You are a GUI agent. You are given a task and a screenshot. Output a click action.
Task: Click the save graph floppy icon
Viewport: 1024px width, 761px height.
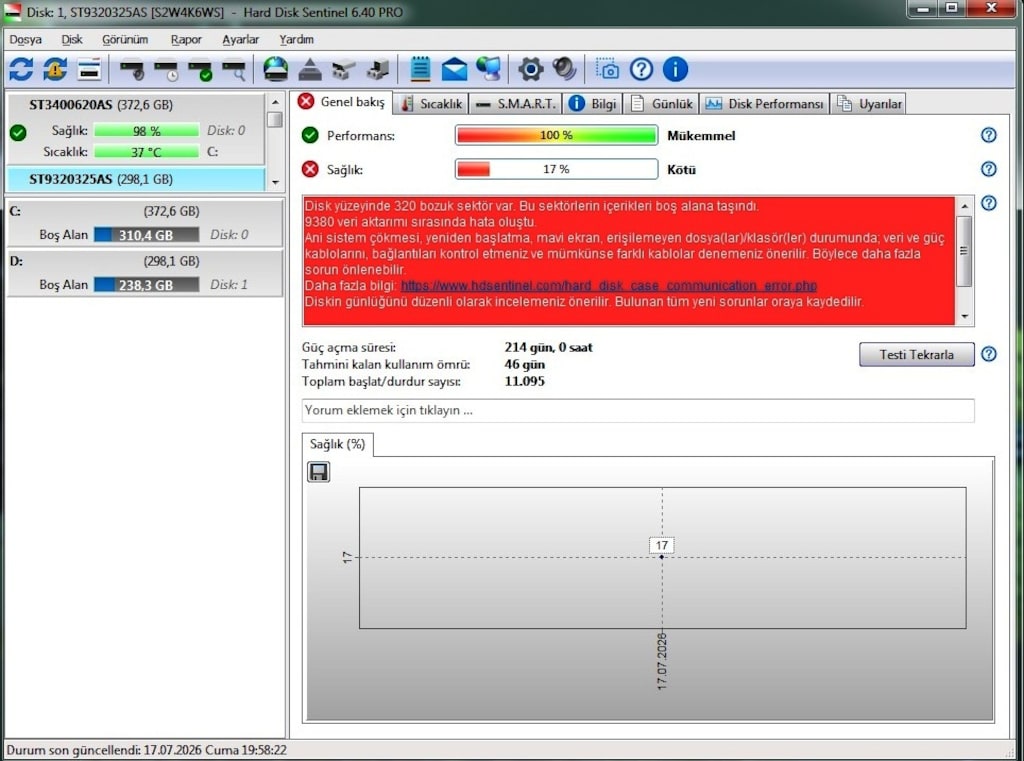pos(319,472)
